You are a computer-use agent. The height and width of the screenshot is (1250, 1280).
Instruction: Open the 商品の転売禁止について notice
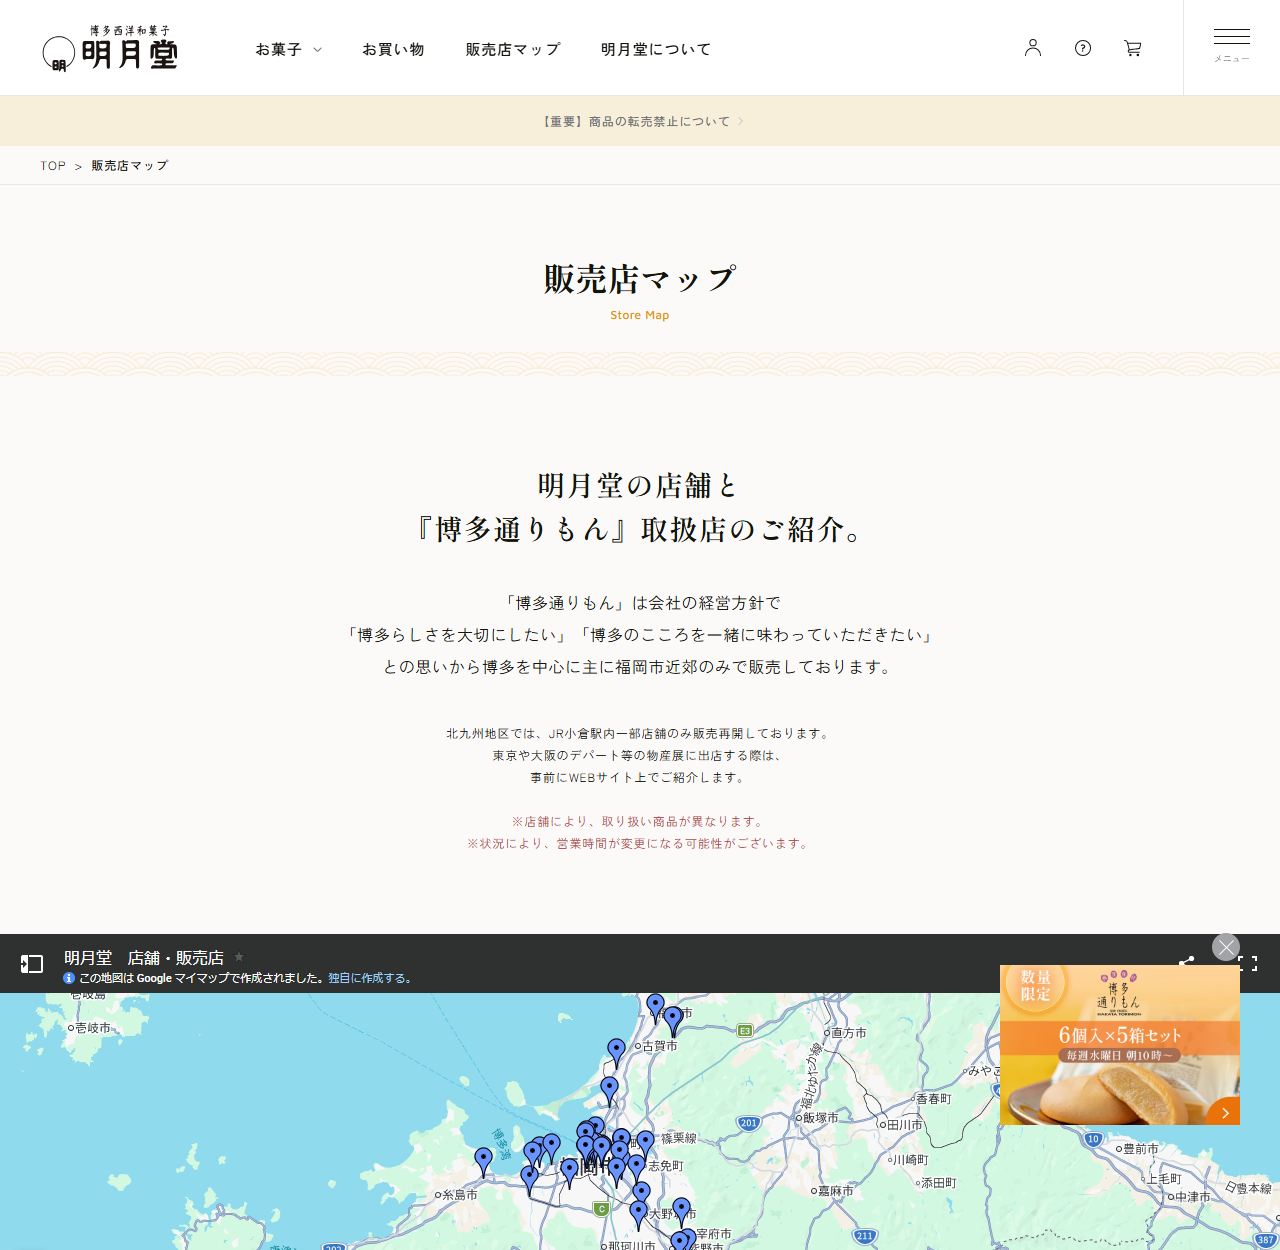click(640, 121)
